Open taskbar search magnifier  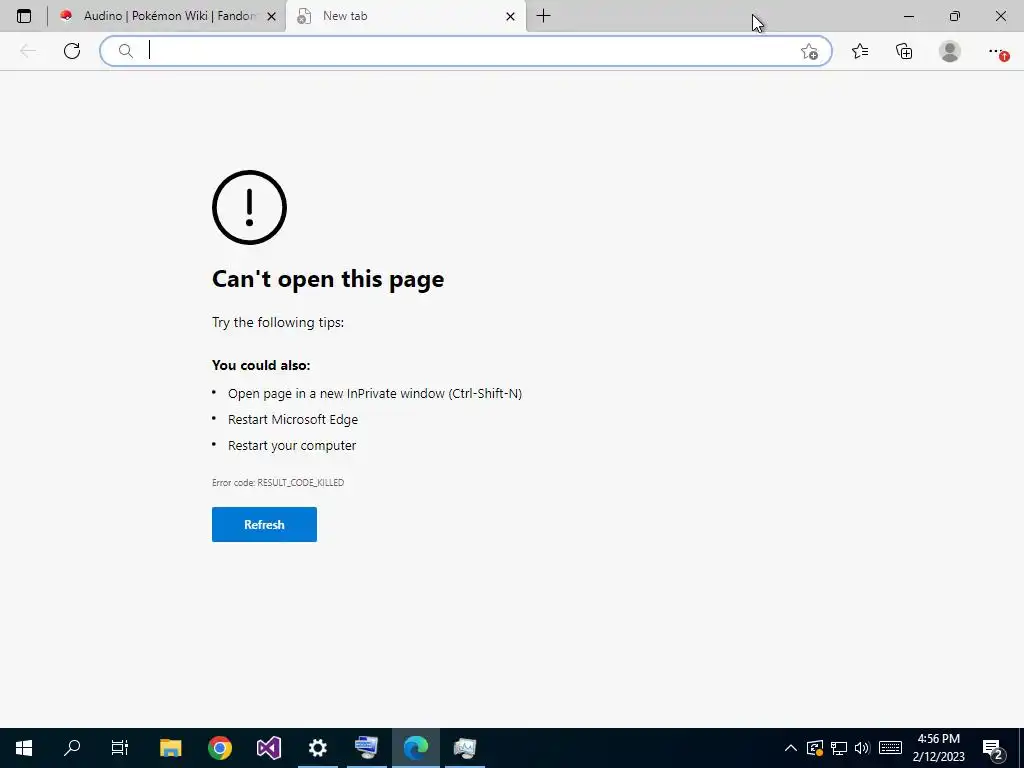(x=72, y=748)
